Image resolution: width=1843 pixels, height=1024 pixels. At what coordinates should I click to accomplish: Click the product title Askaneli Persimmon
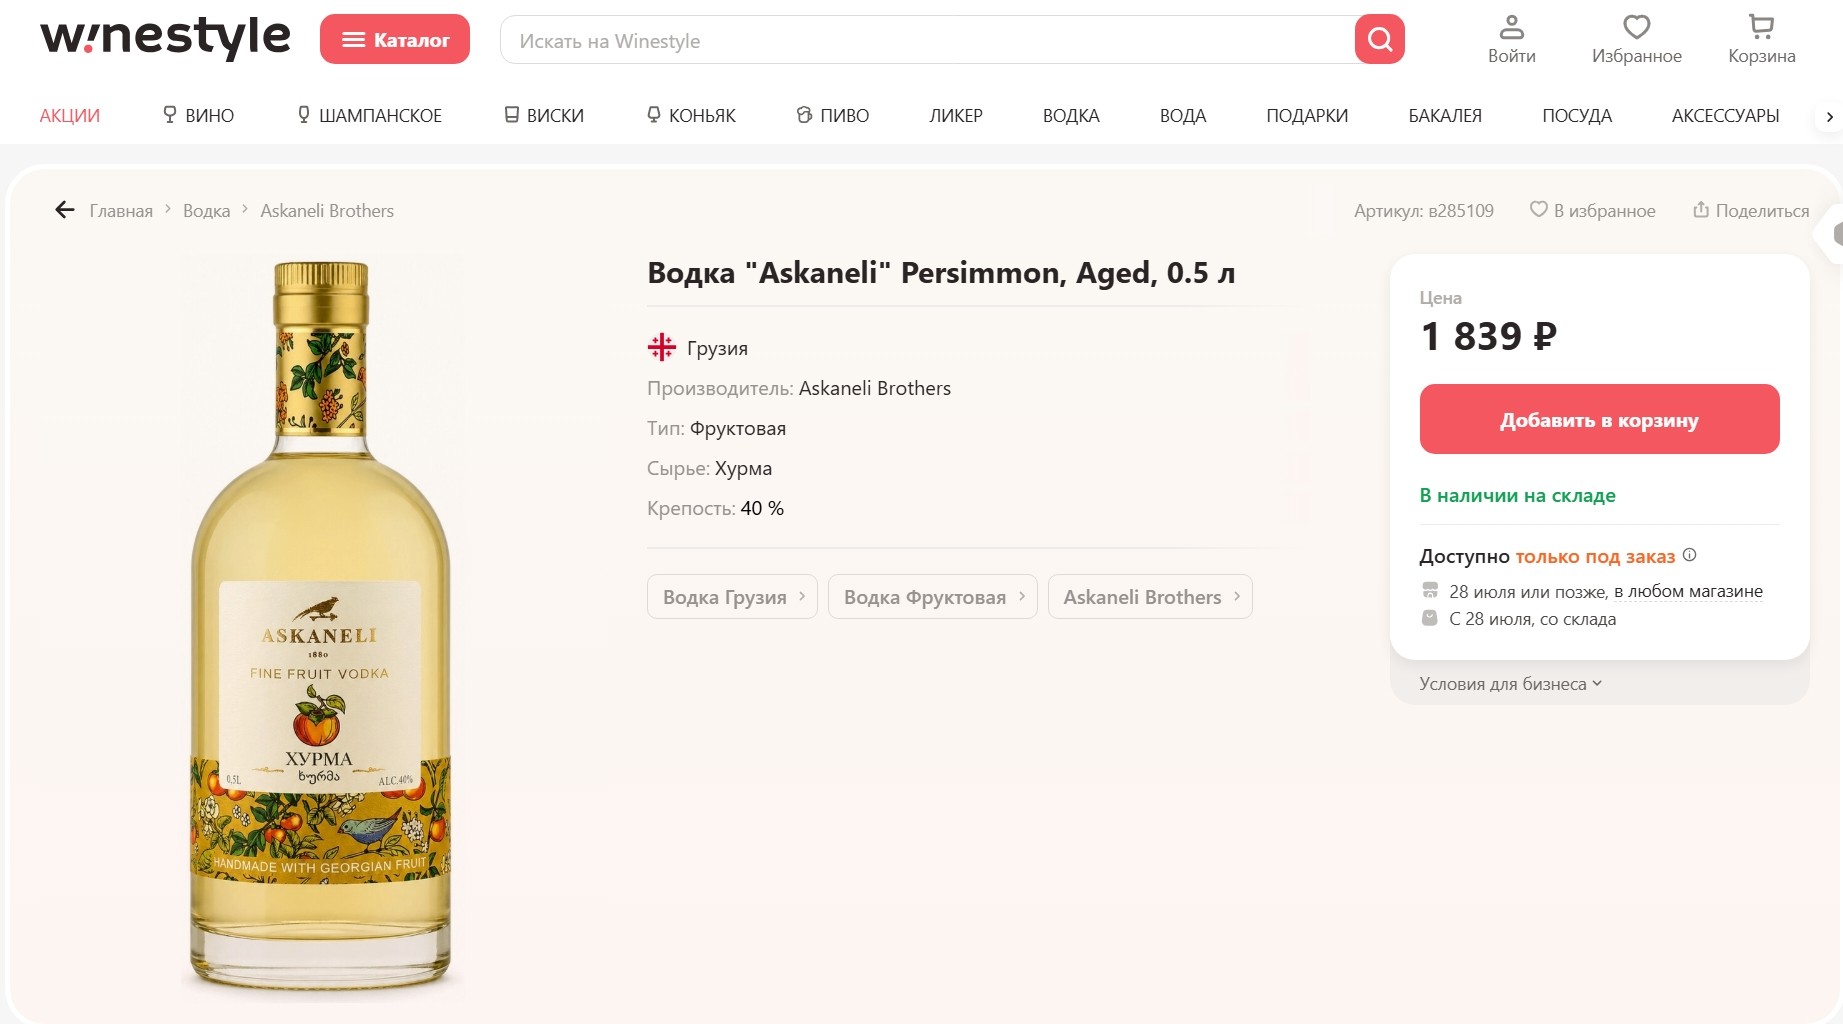[941, 273]
